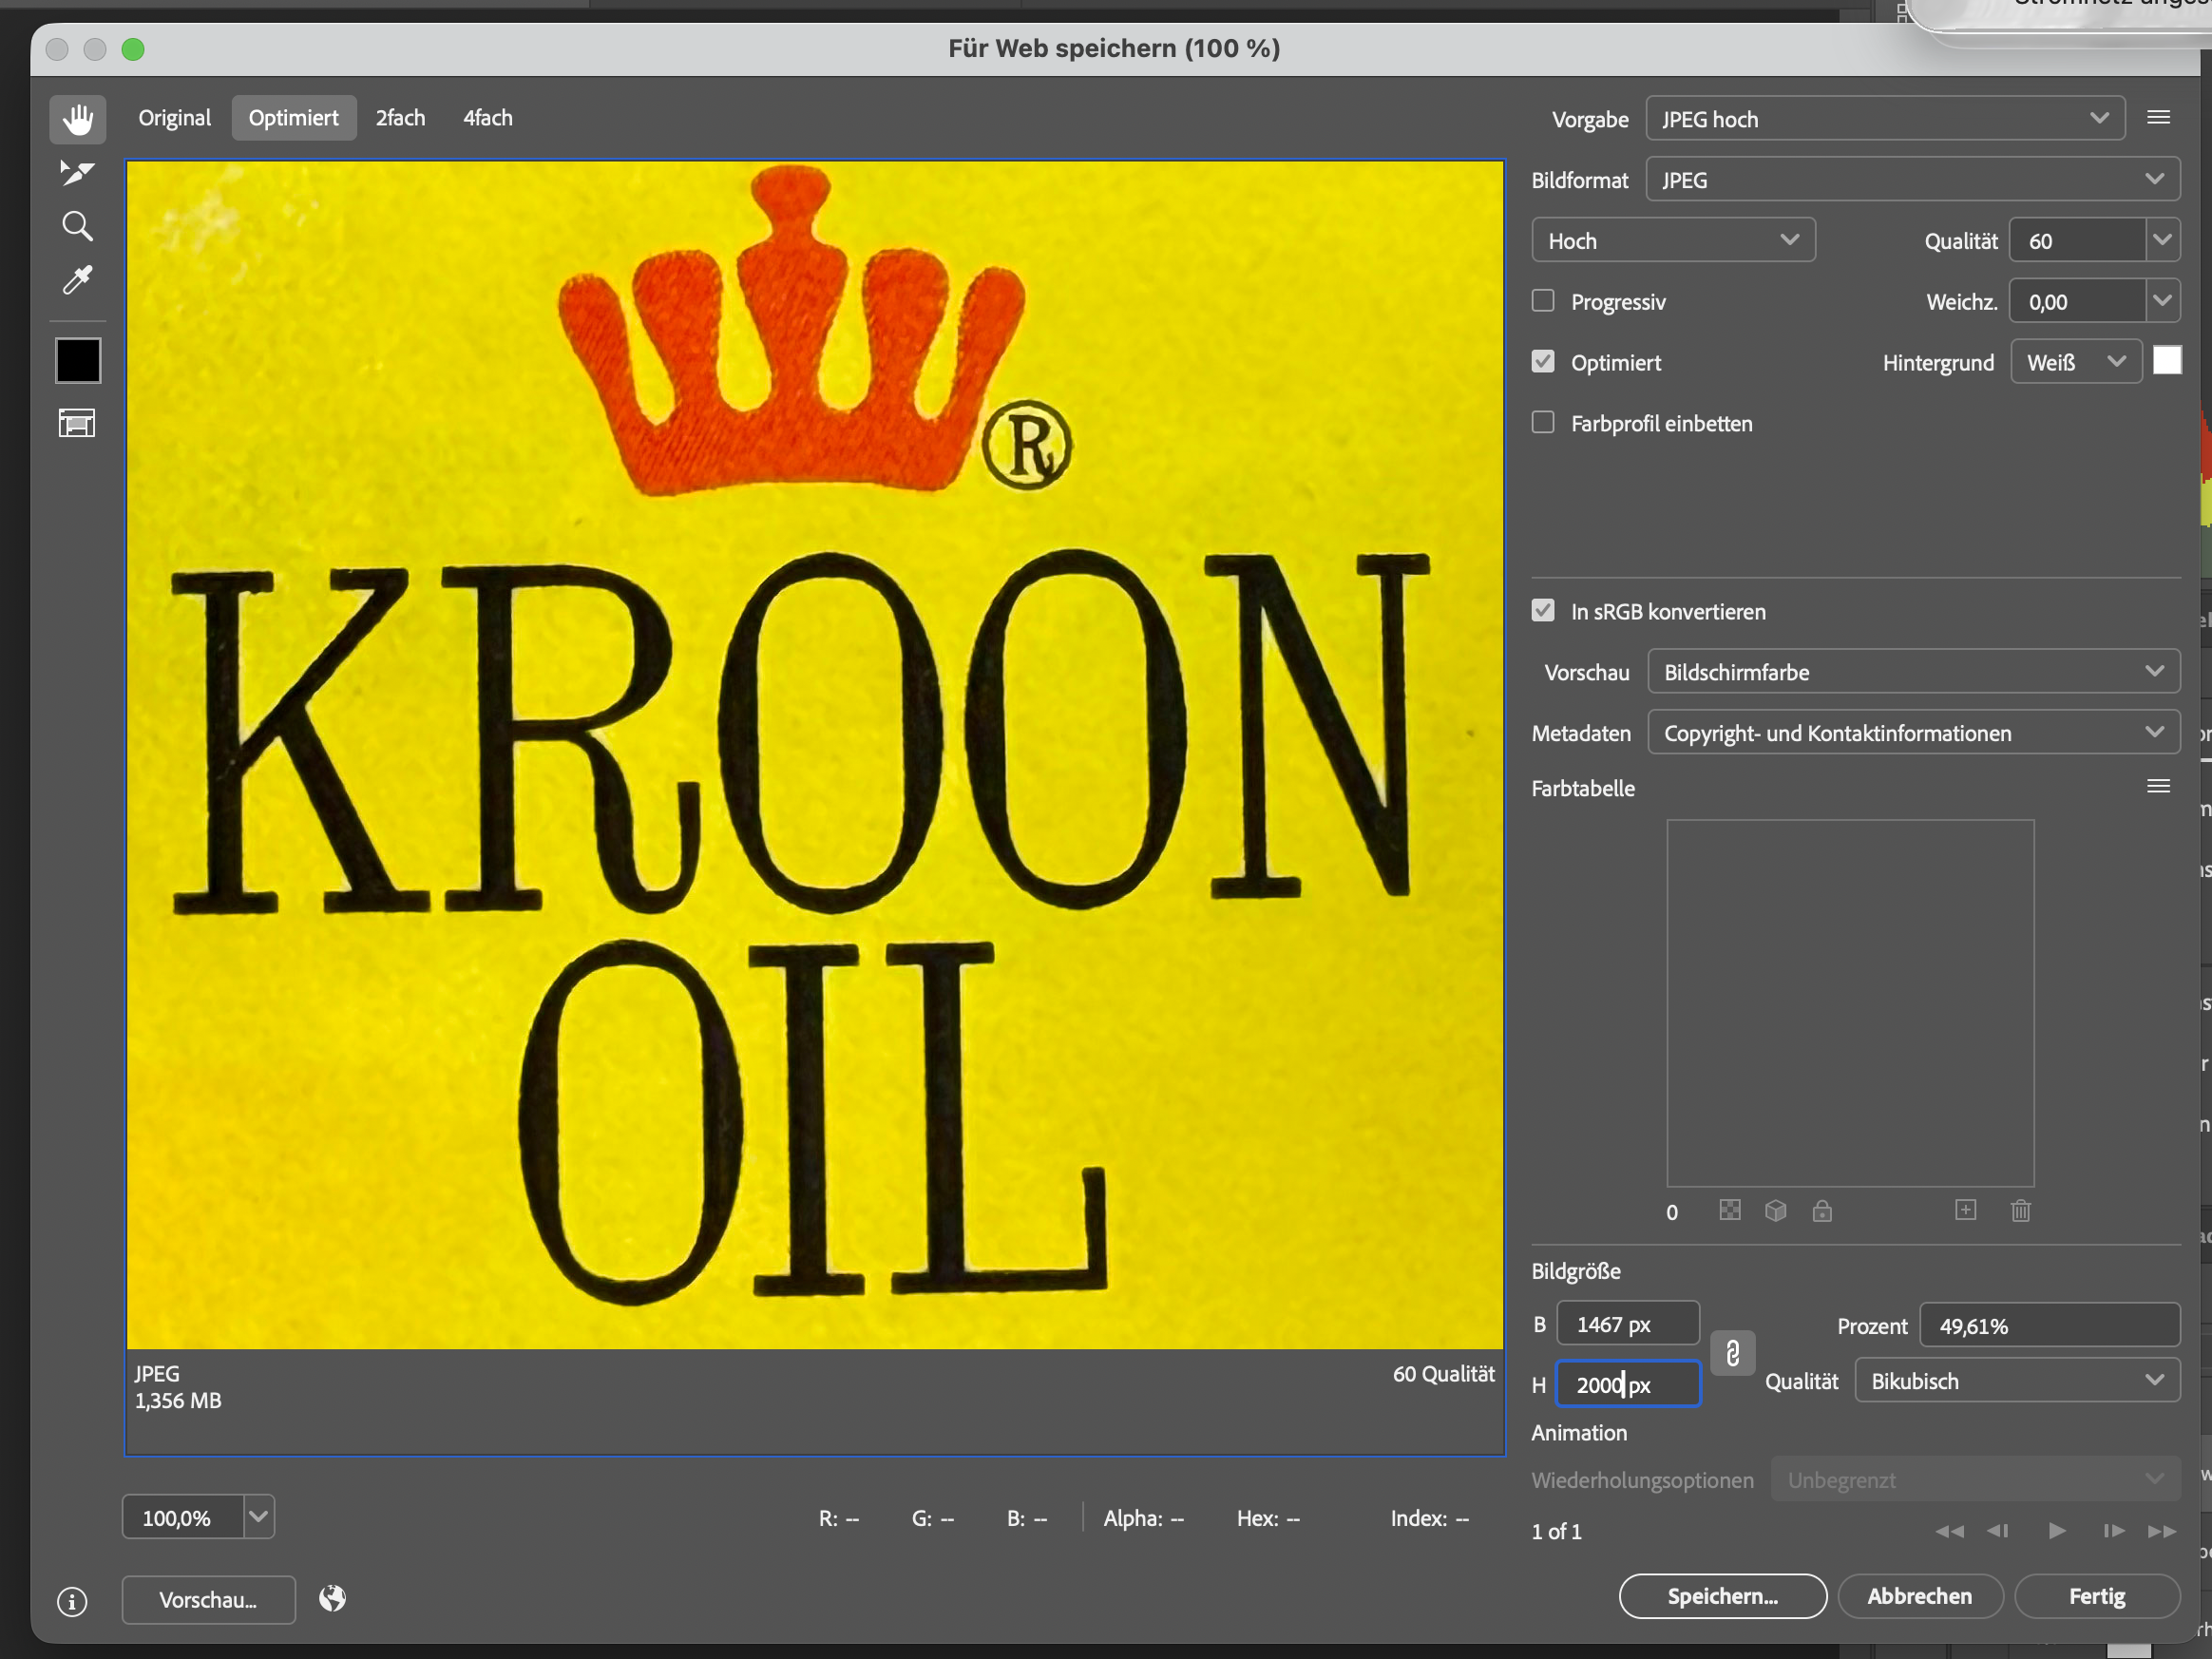2212x1659 pixels.
Task: Open the Qualität 60 slider arrow
Action: pyautogui.click(x=2162, y=241)
